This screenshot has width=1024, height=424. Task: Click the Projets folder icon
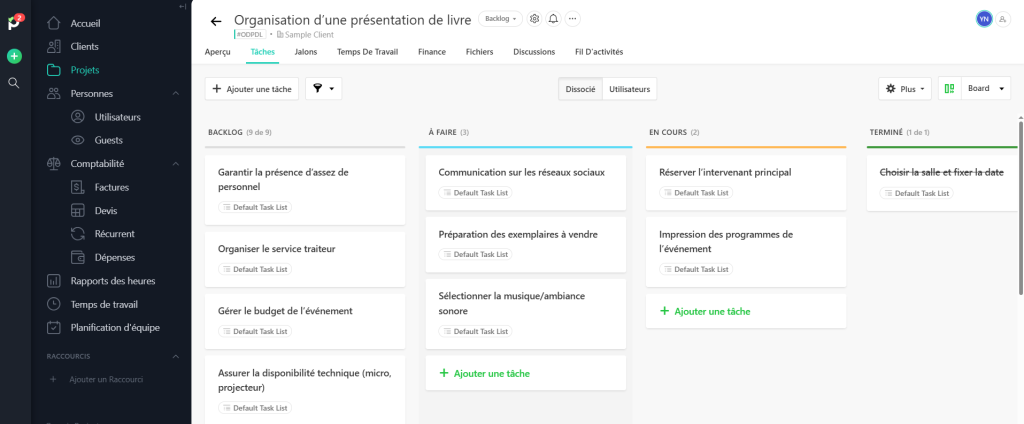[x=54, y=70]
